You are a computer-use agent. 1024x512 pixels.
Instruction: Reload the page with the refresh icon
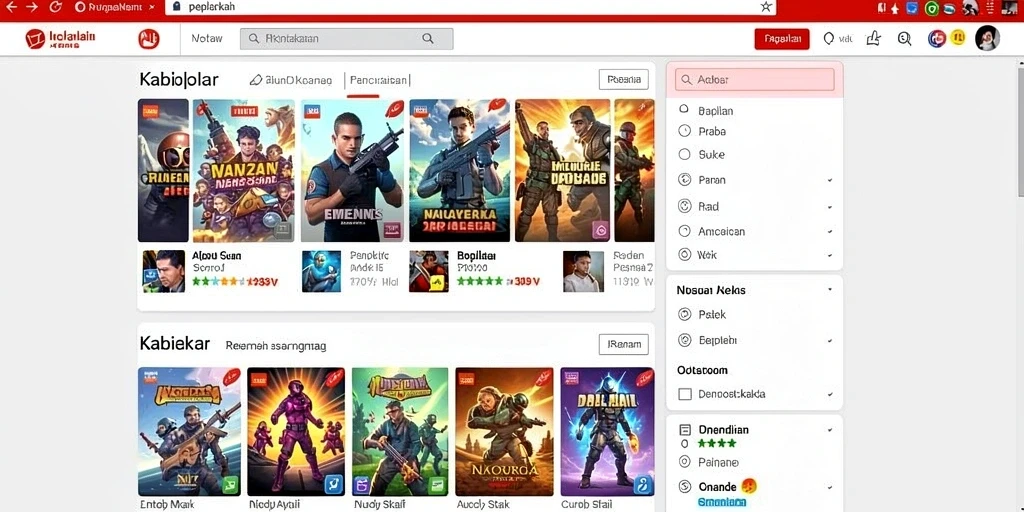pos(56,7)
